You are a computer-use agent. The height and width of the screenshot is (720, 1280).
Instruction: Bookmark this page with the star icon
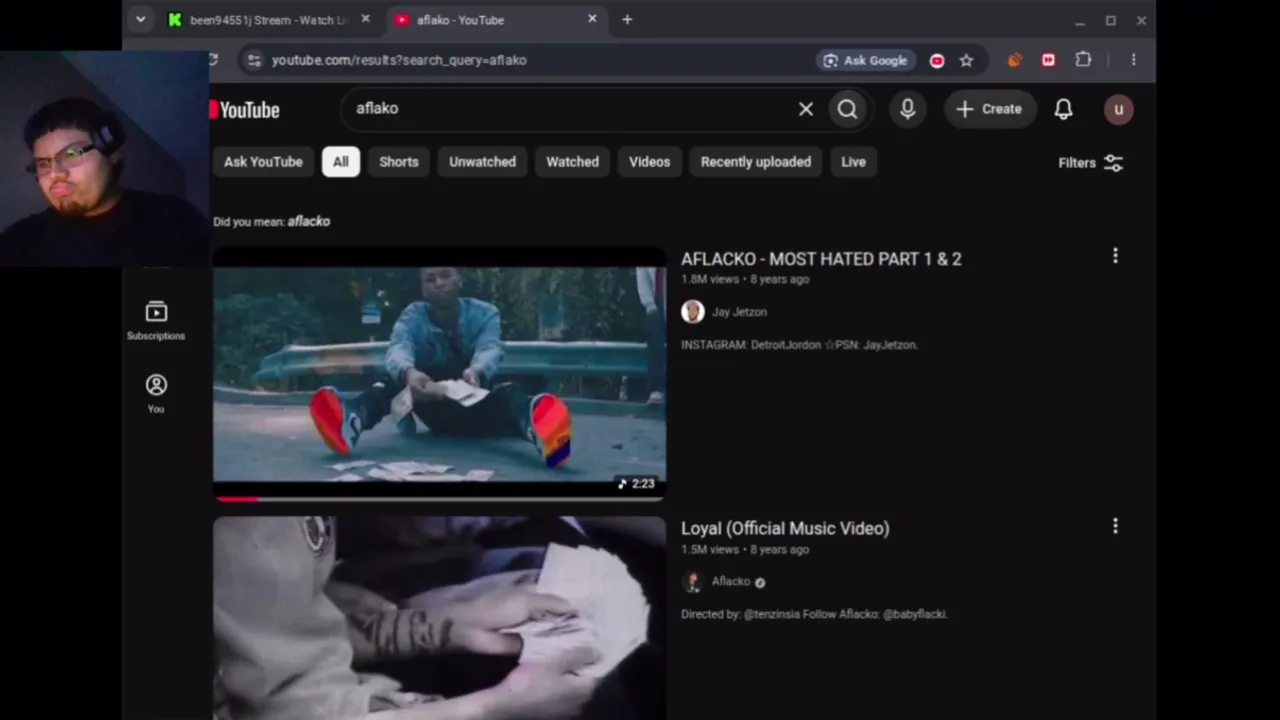pyautogui.click(x=966, y=60)
